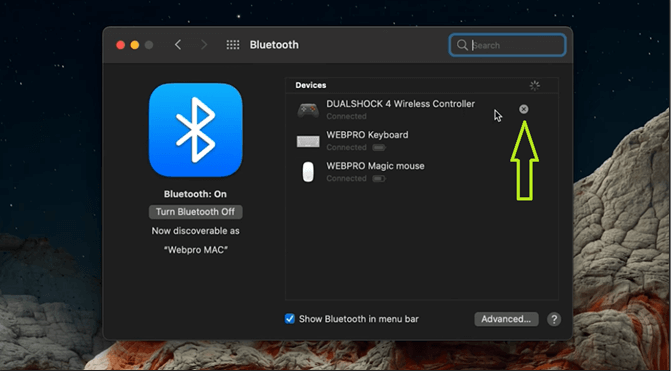This screenshot has height=371, width=671.
Task: Click the Bluetooth: On status text
Action: [195, 194]
